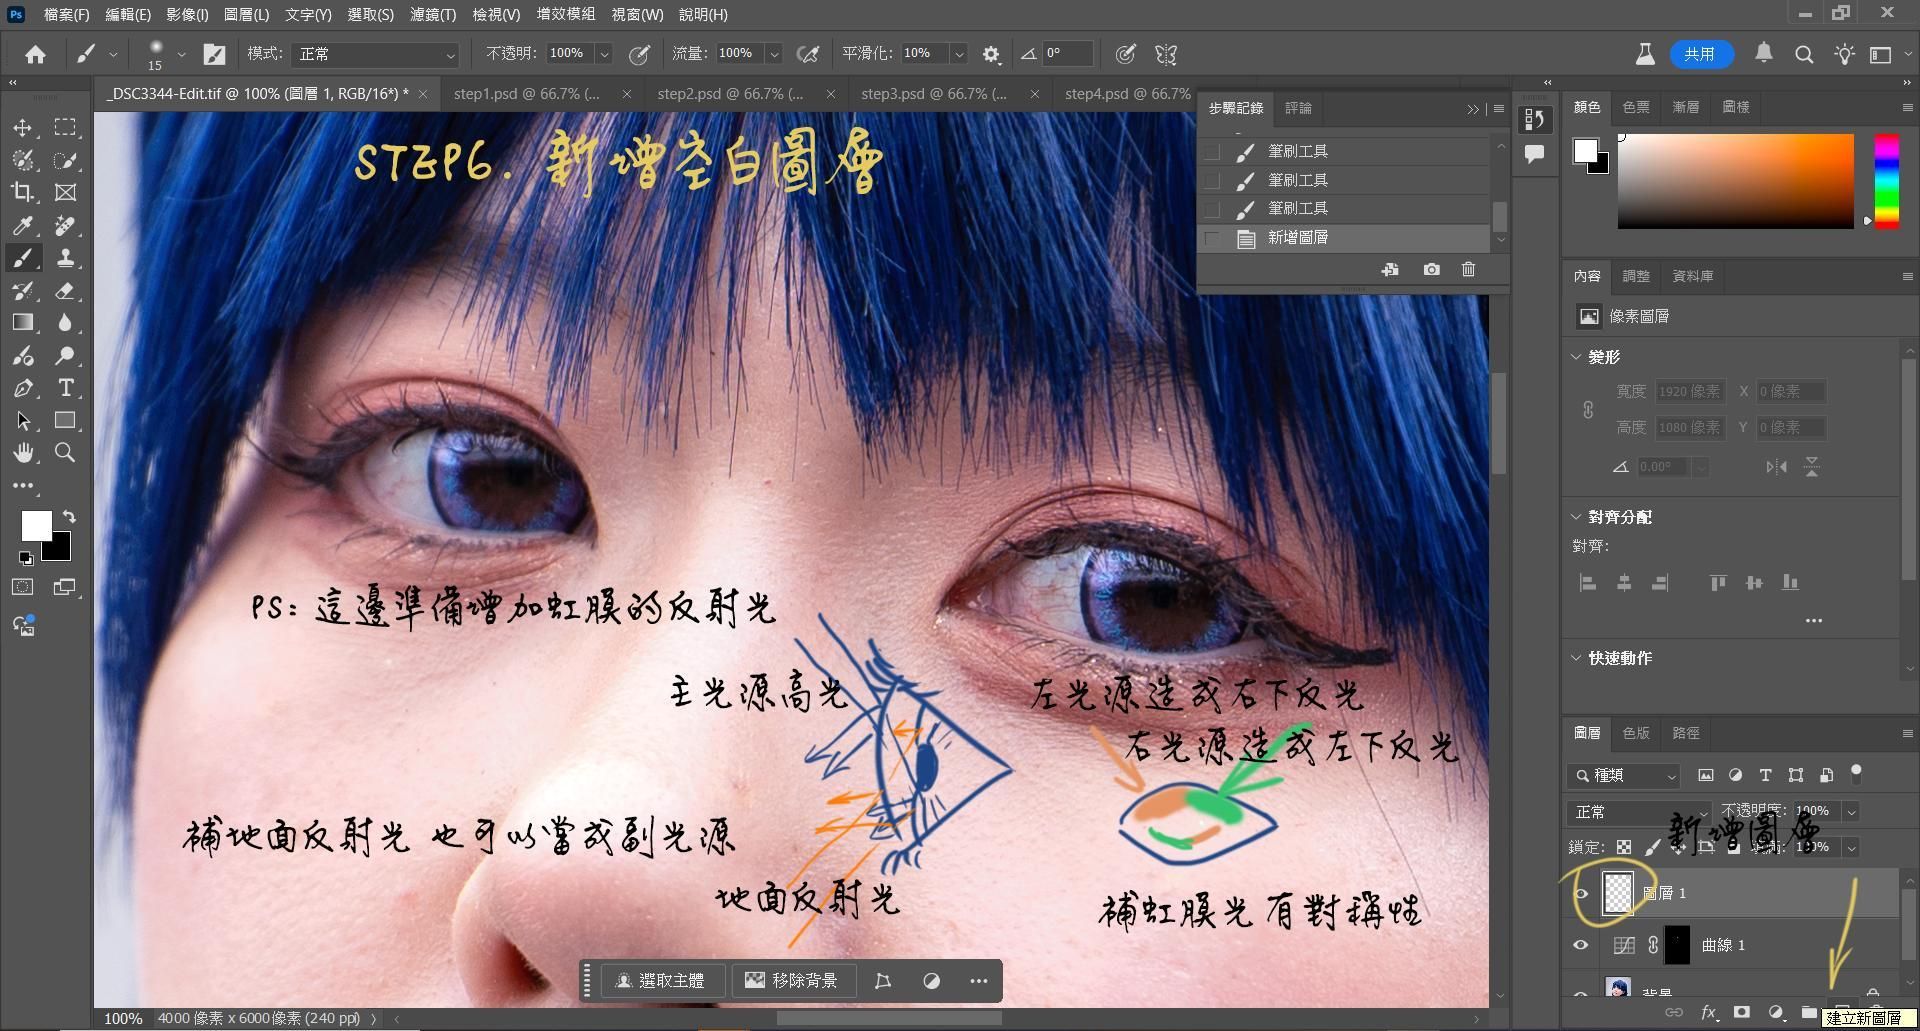Collapse the 快速動作 section
The width and height of the screenshot is (1920, 1031).
[1577, 658]
